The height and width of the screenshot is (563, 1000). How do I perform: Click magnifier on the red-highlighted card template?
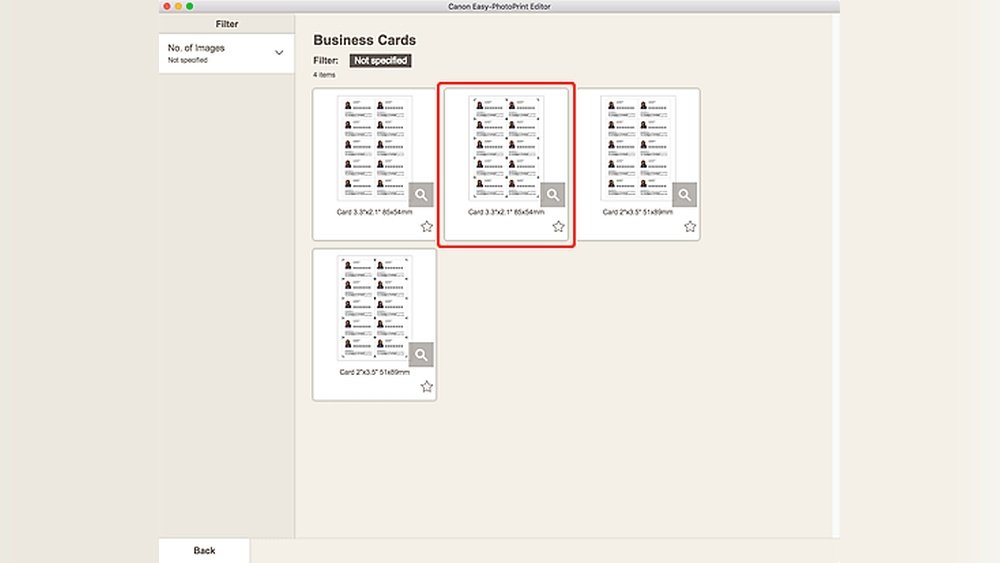553,194
